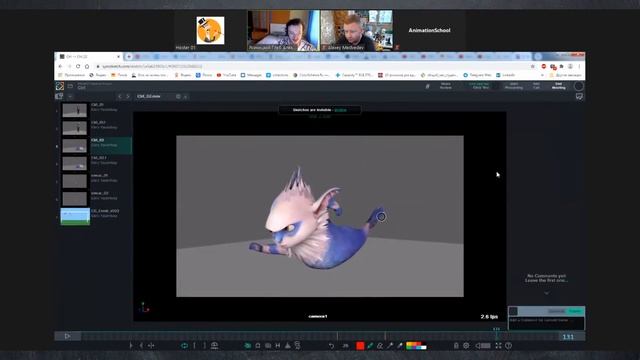The height and width of the screenshot is (360, 640).
Task: Click the green post comment button
Action: (x=575, y=311)
